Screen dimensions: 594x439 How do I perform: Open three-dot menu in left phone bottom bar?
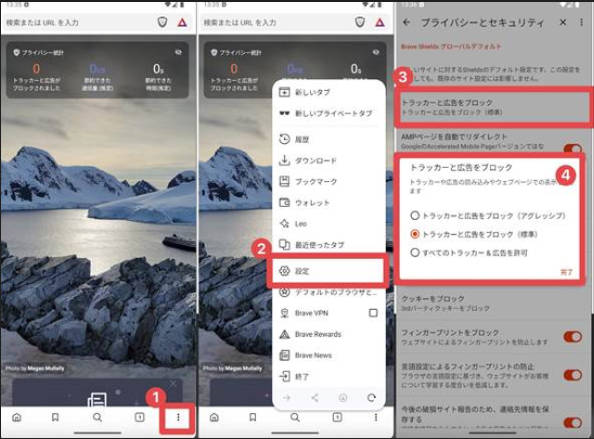click(178, 417)
